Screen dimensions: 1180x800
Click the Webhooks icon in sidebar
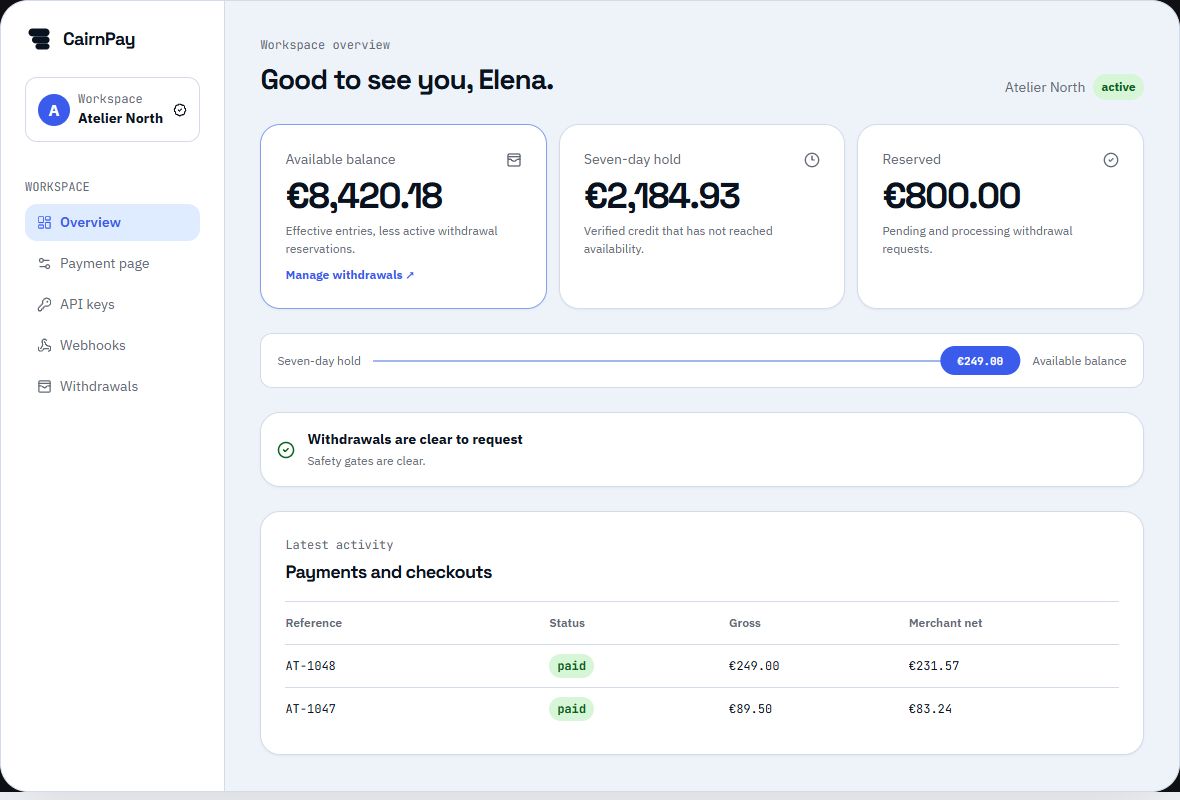44,345
